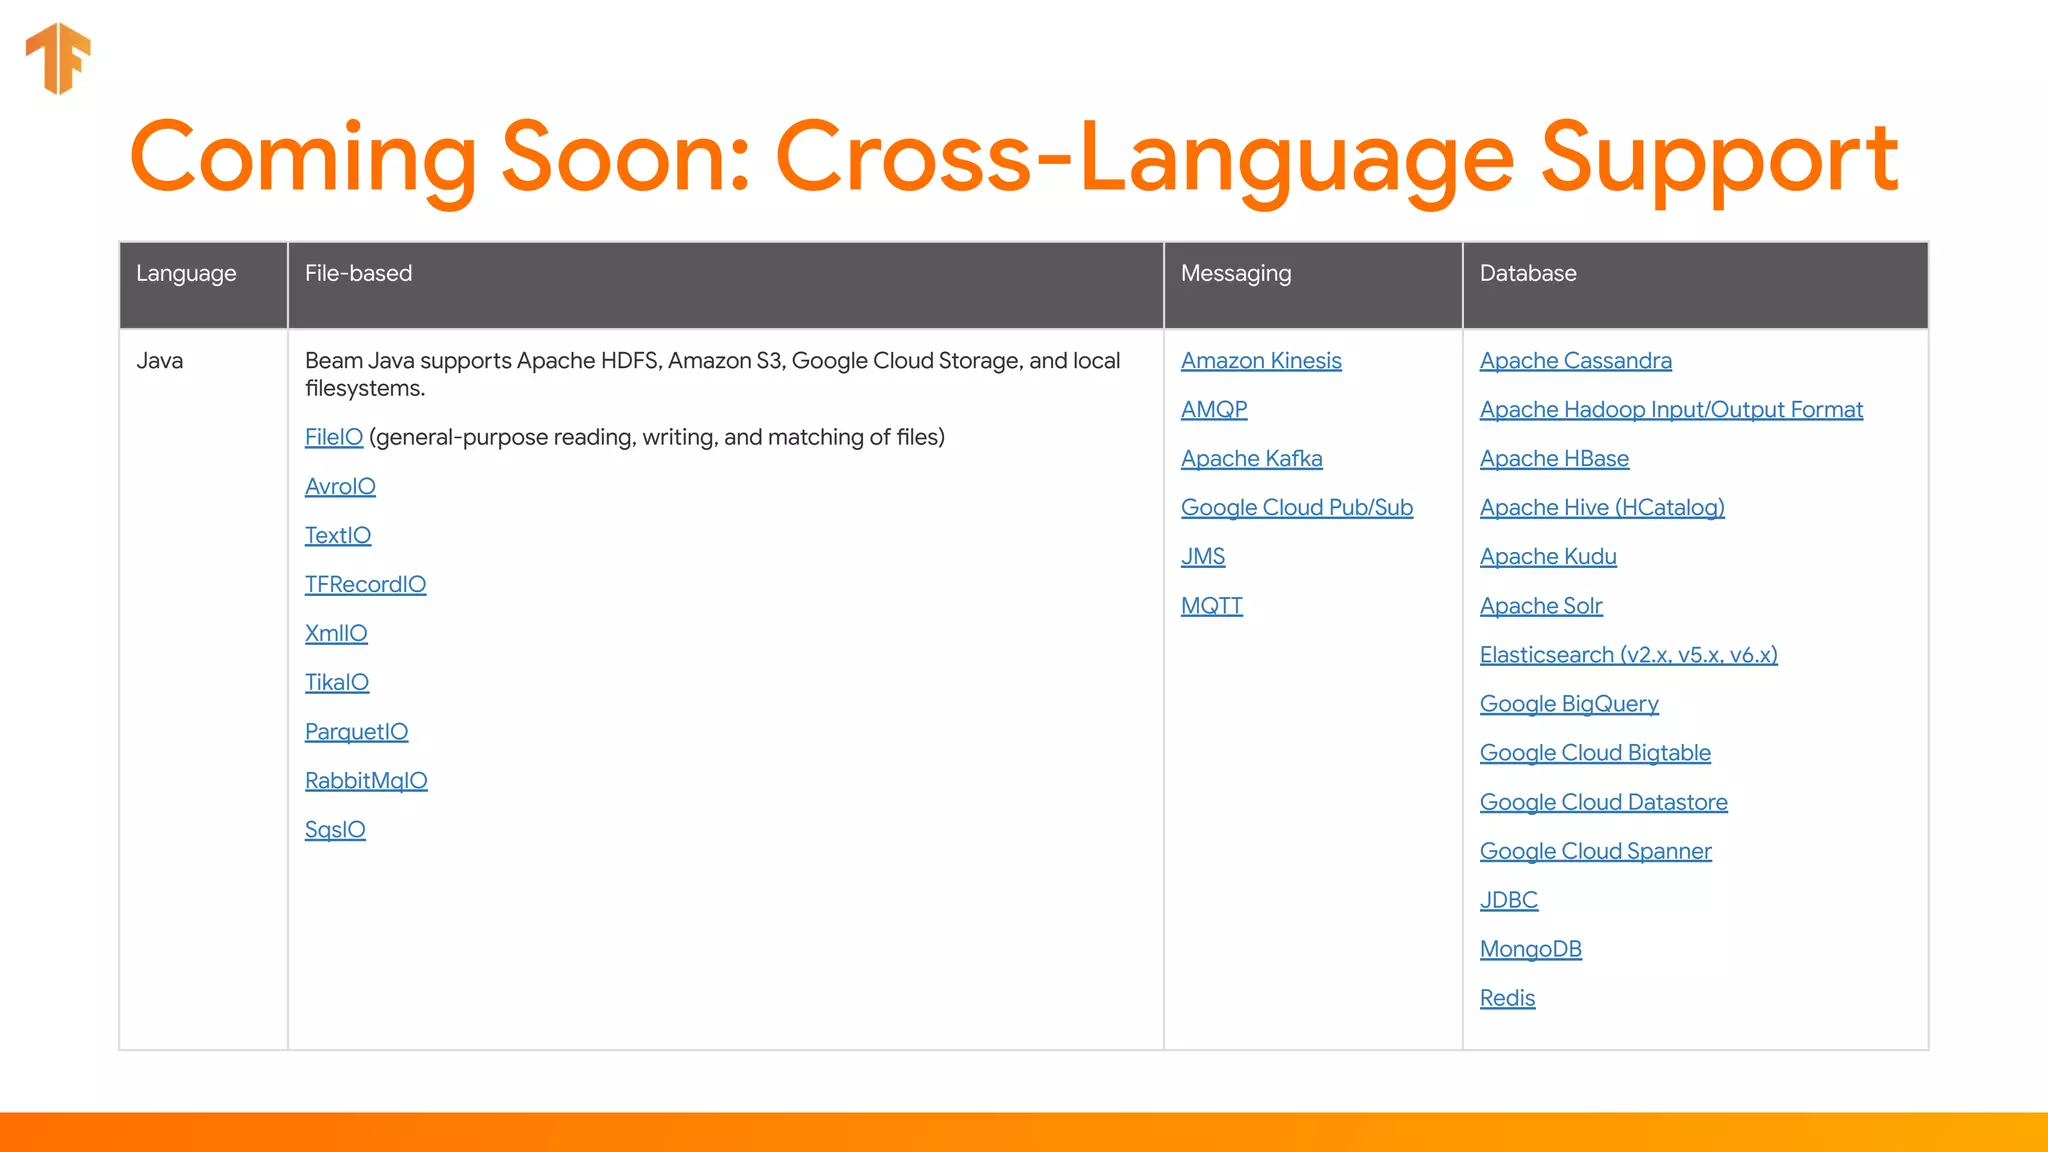Screen dimensions: 2048x1152
Task: Open the SqsIO link
Action: 335,830
